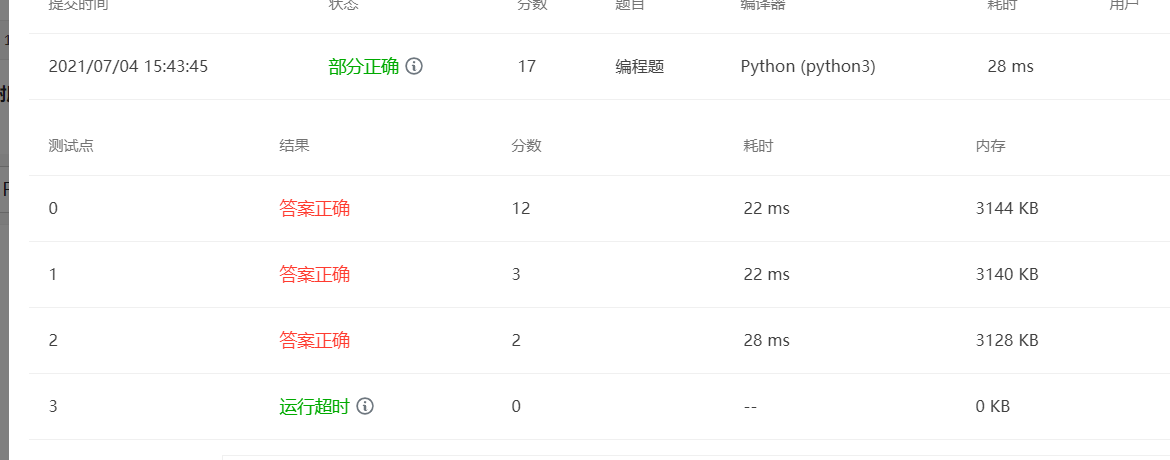Click the 部分正确 status text
The width and height of the screenshot is (1170, 460).
point(363,66)
